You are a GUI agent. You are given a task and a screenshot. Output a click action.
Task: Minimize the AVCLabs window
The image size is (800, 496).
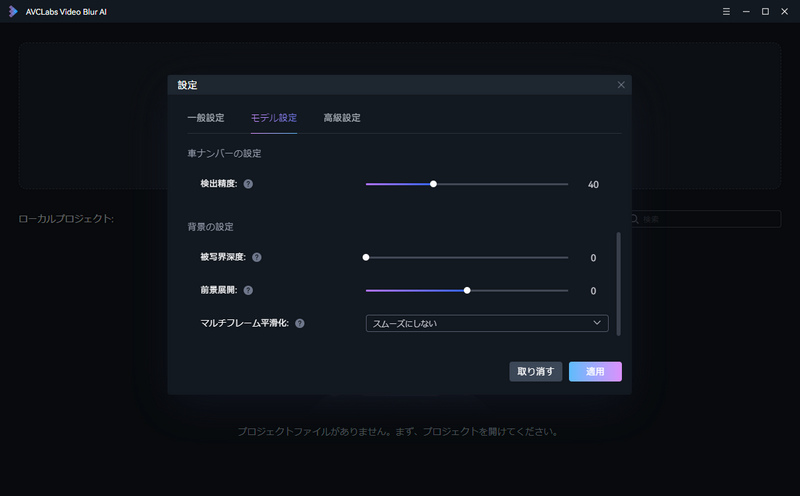pos(746,11)
